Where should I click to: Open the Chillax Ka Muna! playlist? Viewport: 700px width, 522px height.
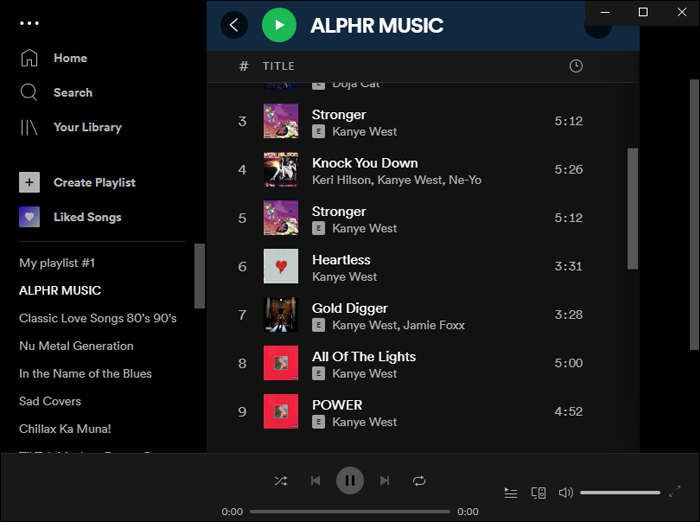[65, 429]
